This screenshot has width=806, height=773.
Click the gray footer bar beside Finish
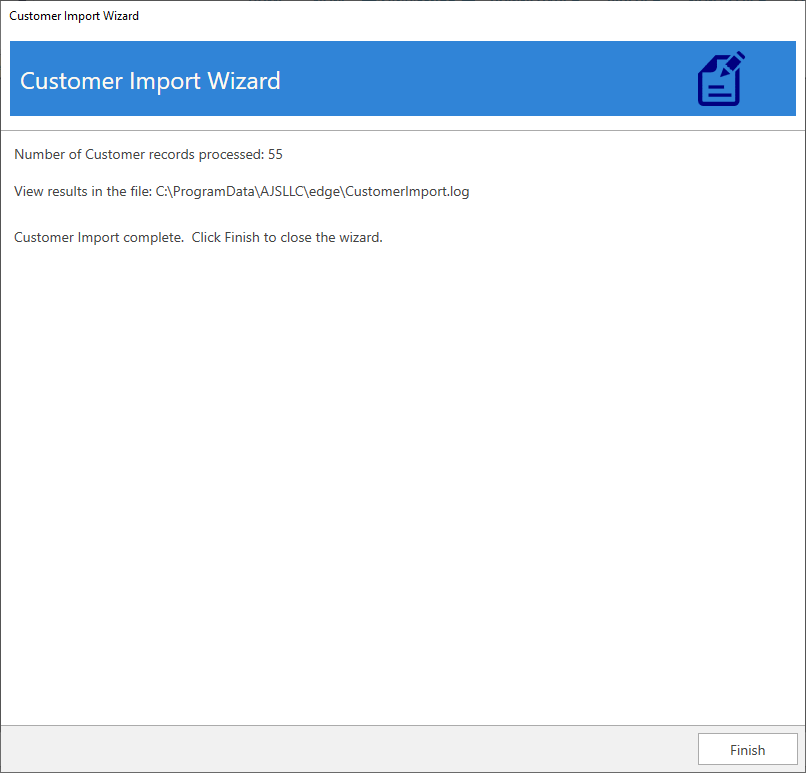point(350,749)
